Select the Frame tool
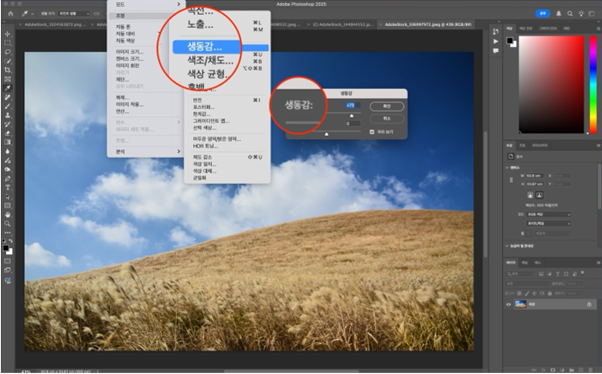 click(x=7, y=79)
